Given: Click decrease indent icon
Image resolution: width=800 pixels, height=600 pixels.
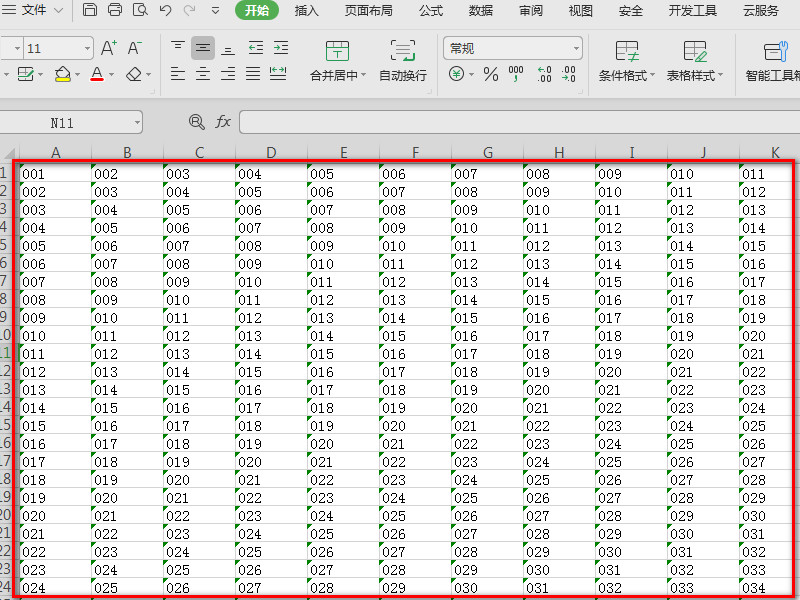Looking at the screenshot, I should [x=256, y=48].
